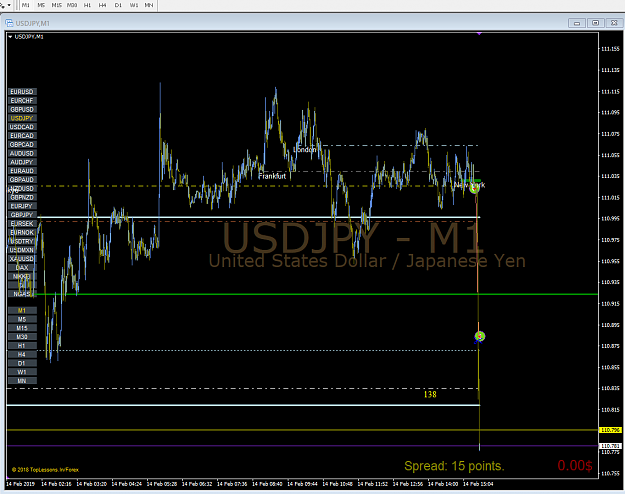Choose M30 in chart side panel
625x494 pixels.
click(22, 337)
